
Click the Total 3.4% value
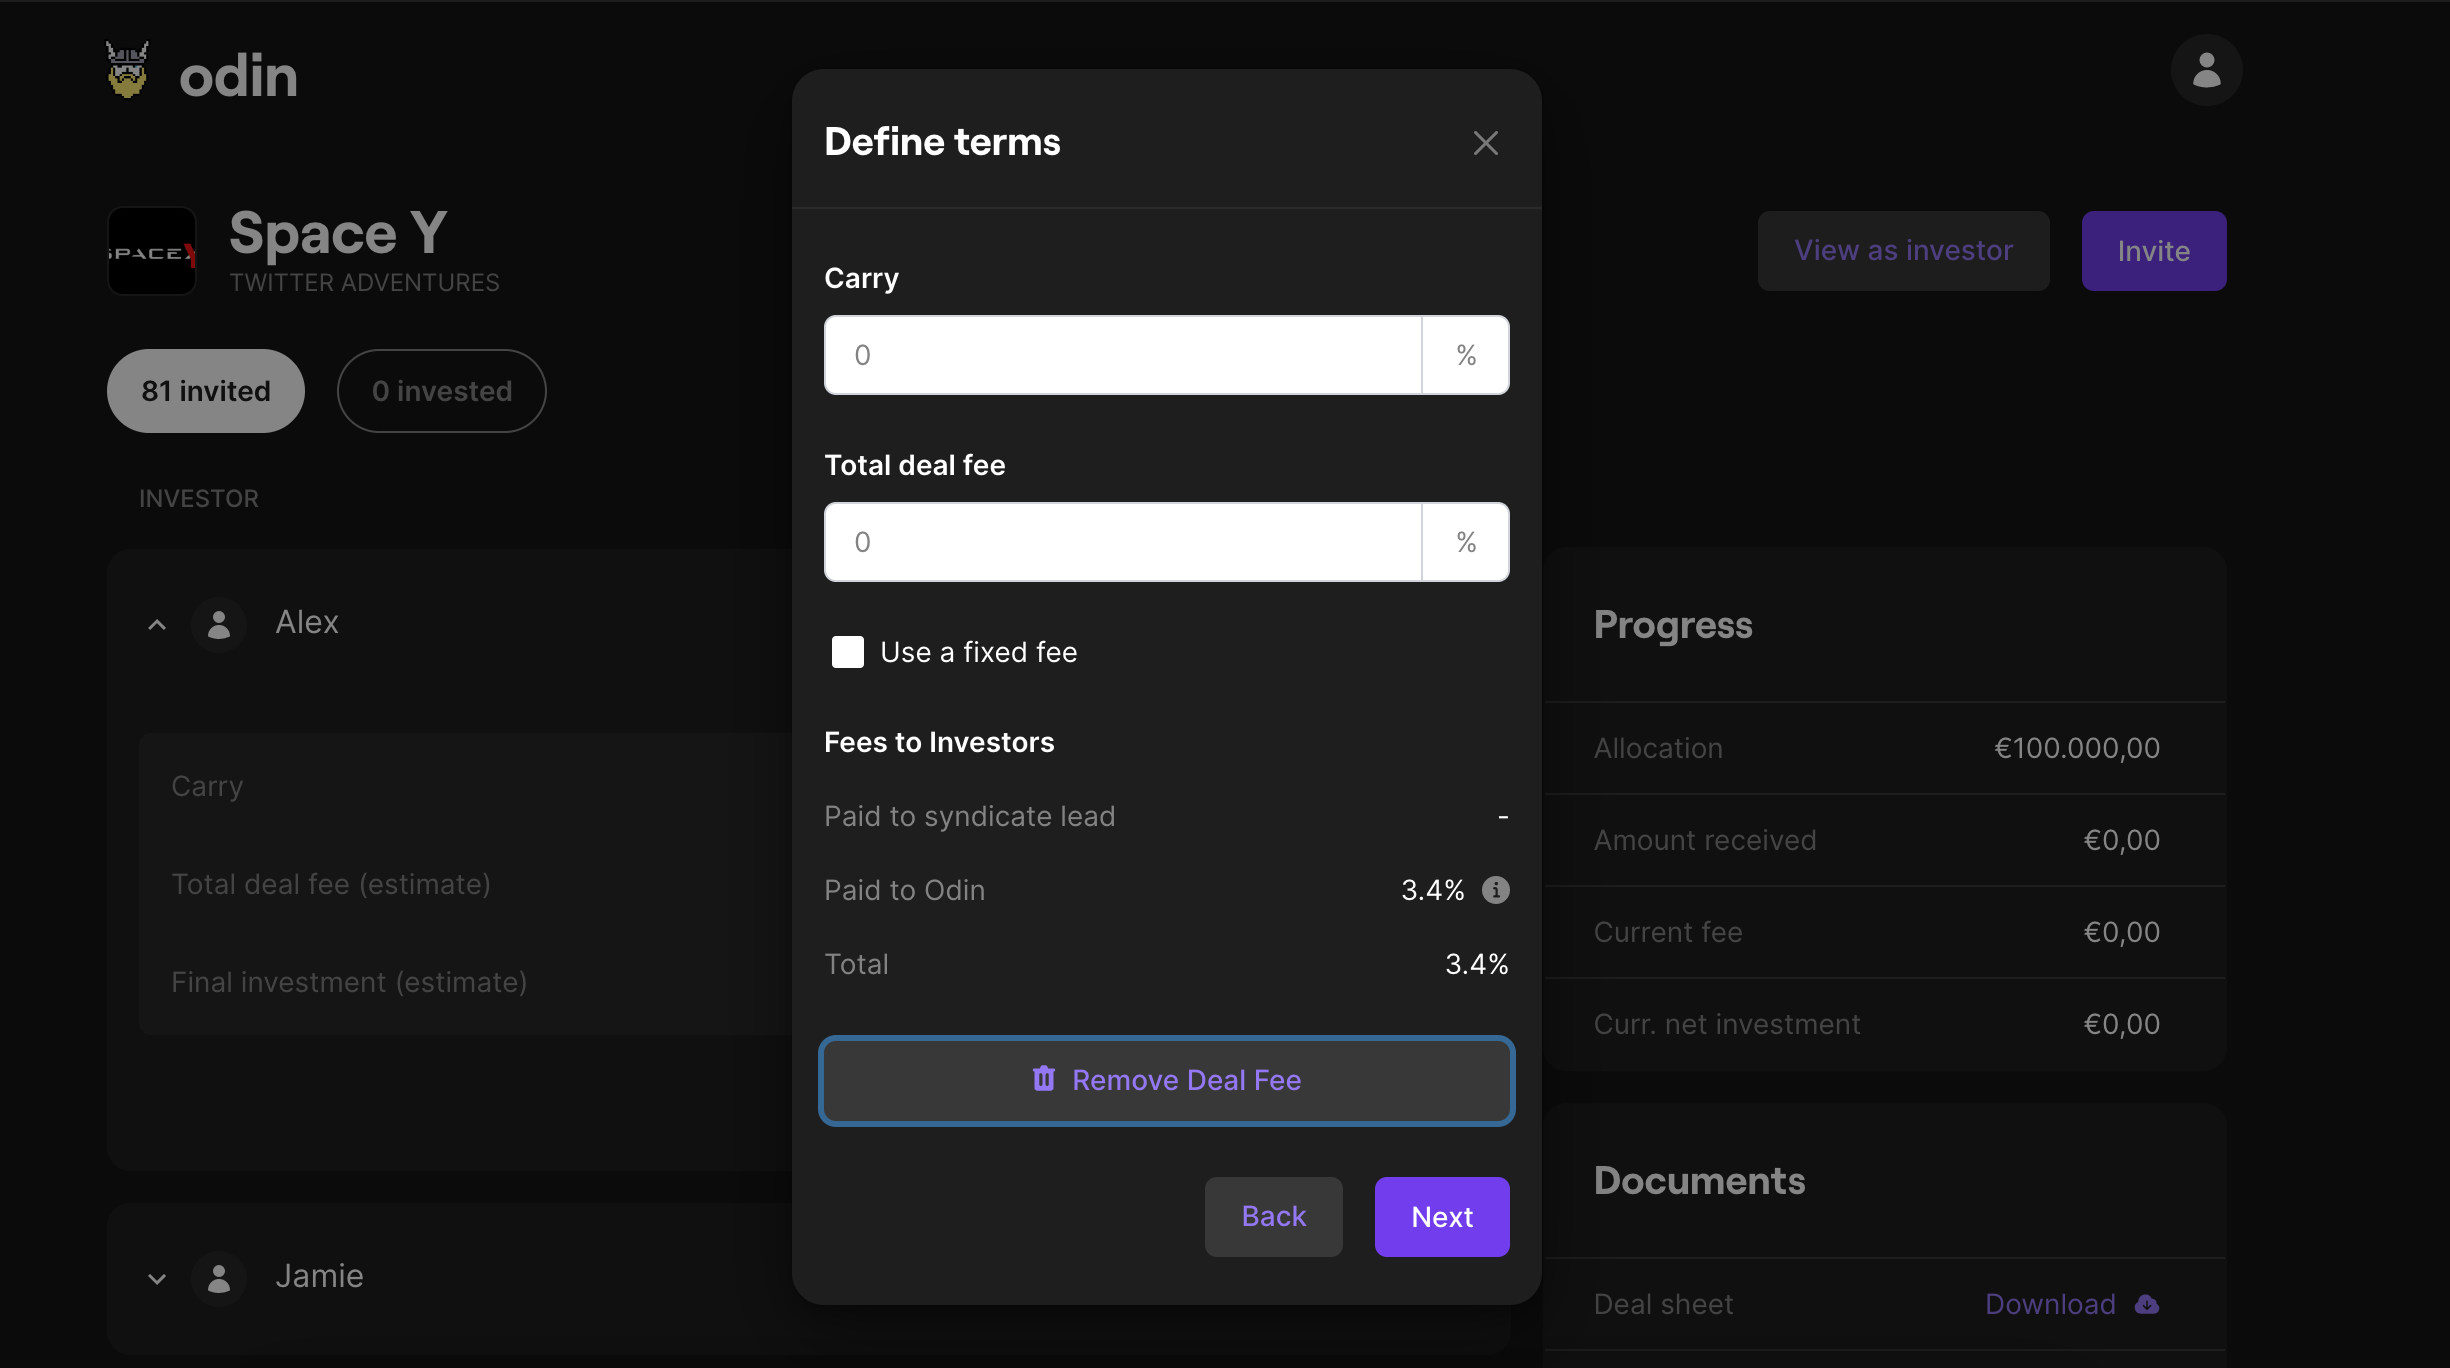point(1476,964)
